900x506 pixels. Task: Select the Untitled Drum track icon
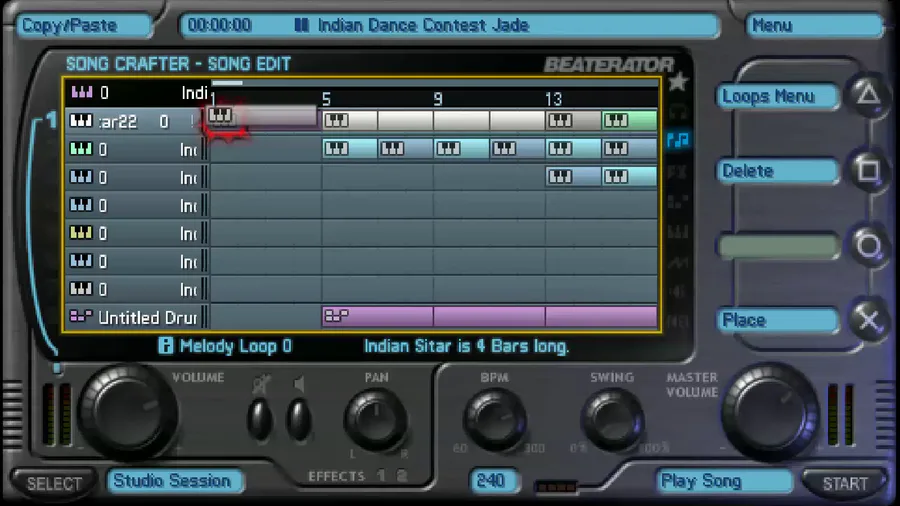tap(81, 317)
